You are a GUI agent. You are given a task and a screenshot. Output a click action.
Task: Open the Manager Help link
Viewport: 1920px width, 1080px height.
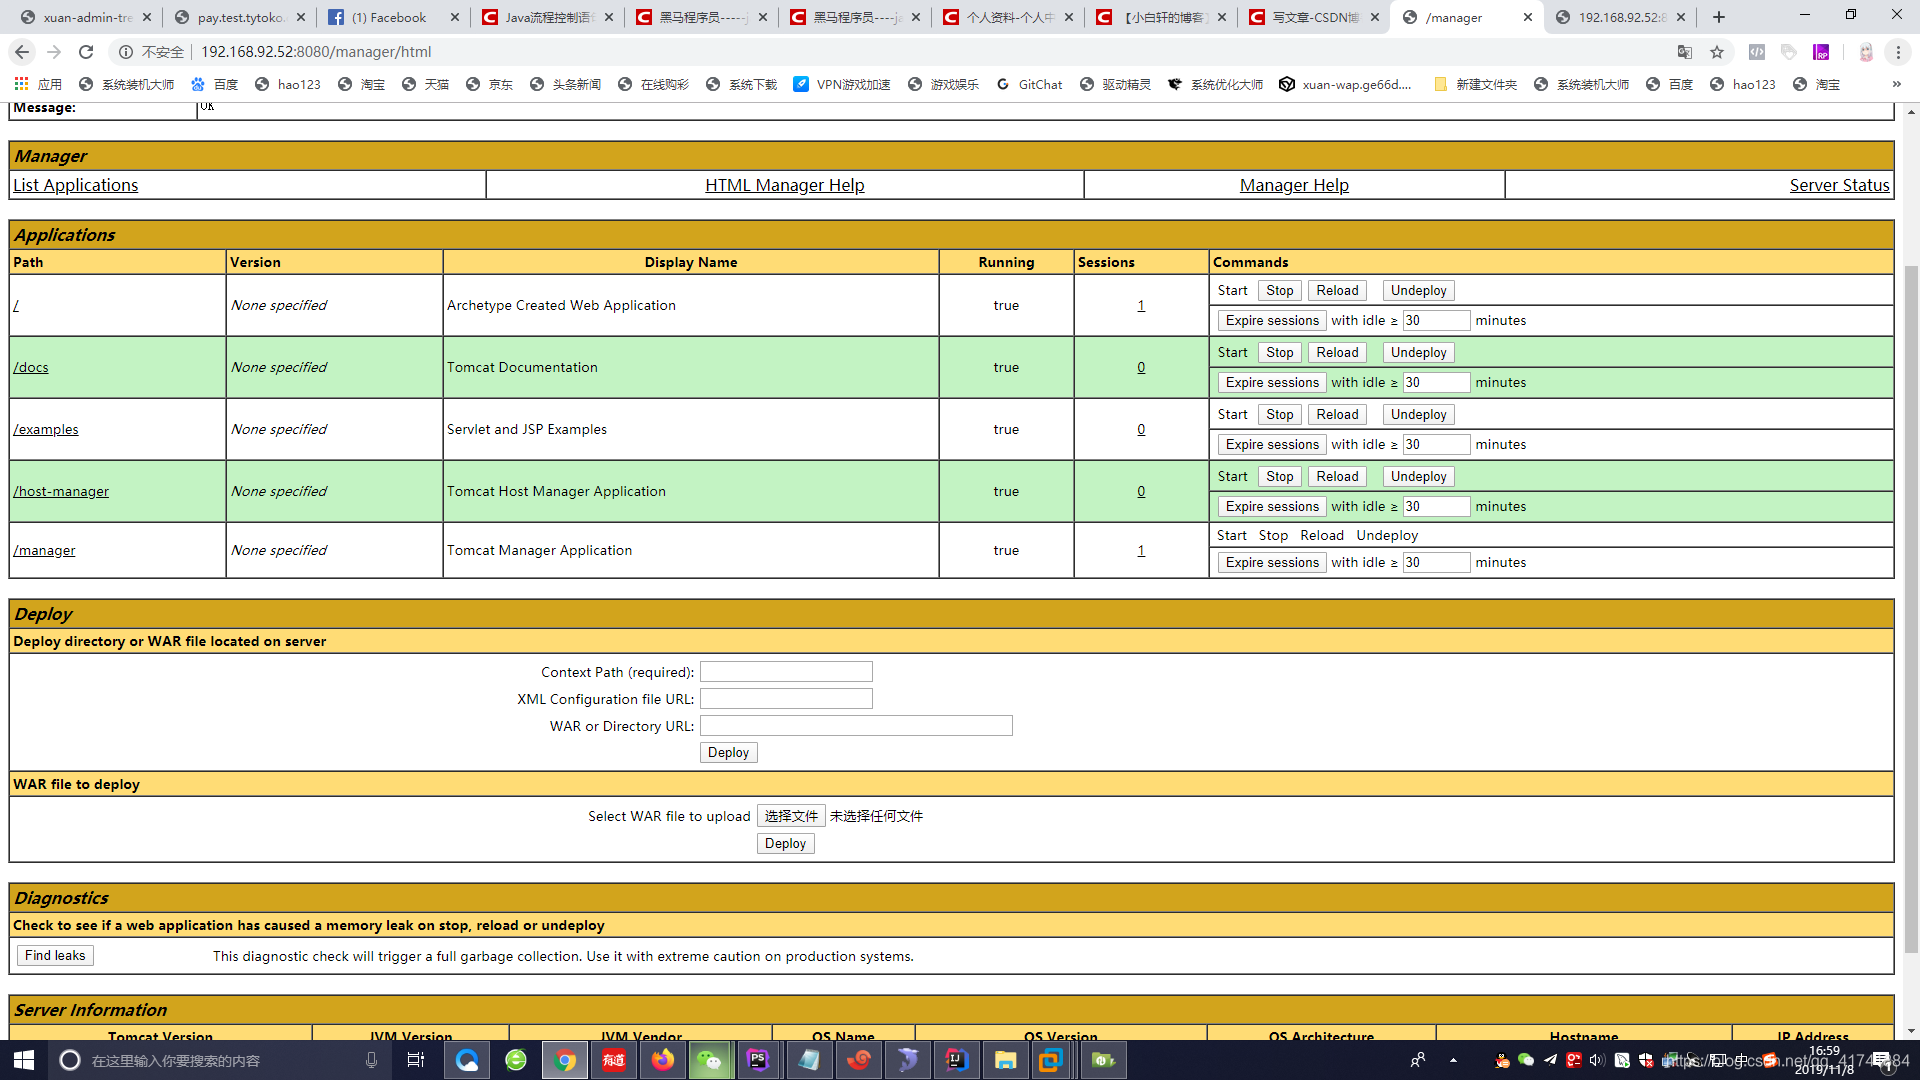[1294, 185]
